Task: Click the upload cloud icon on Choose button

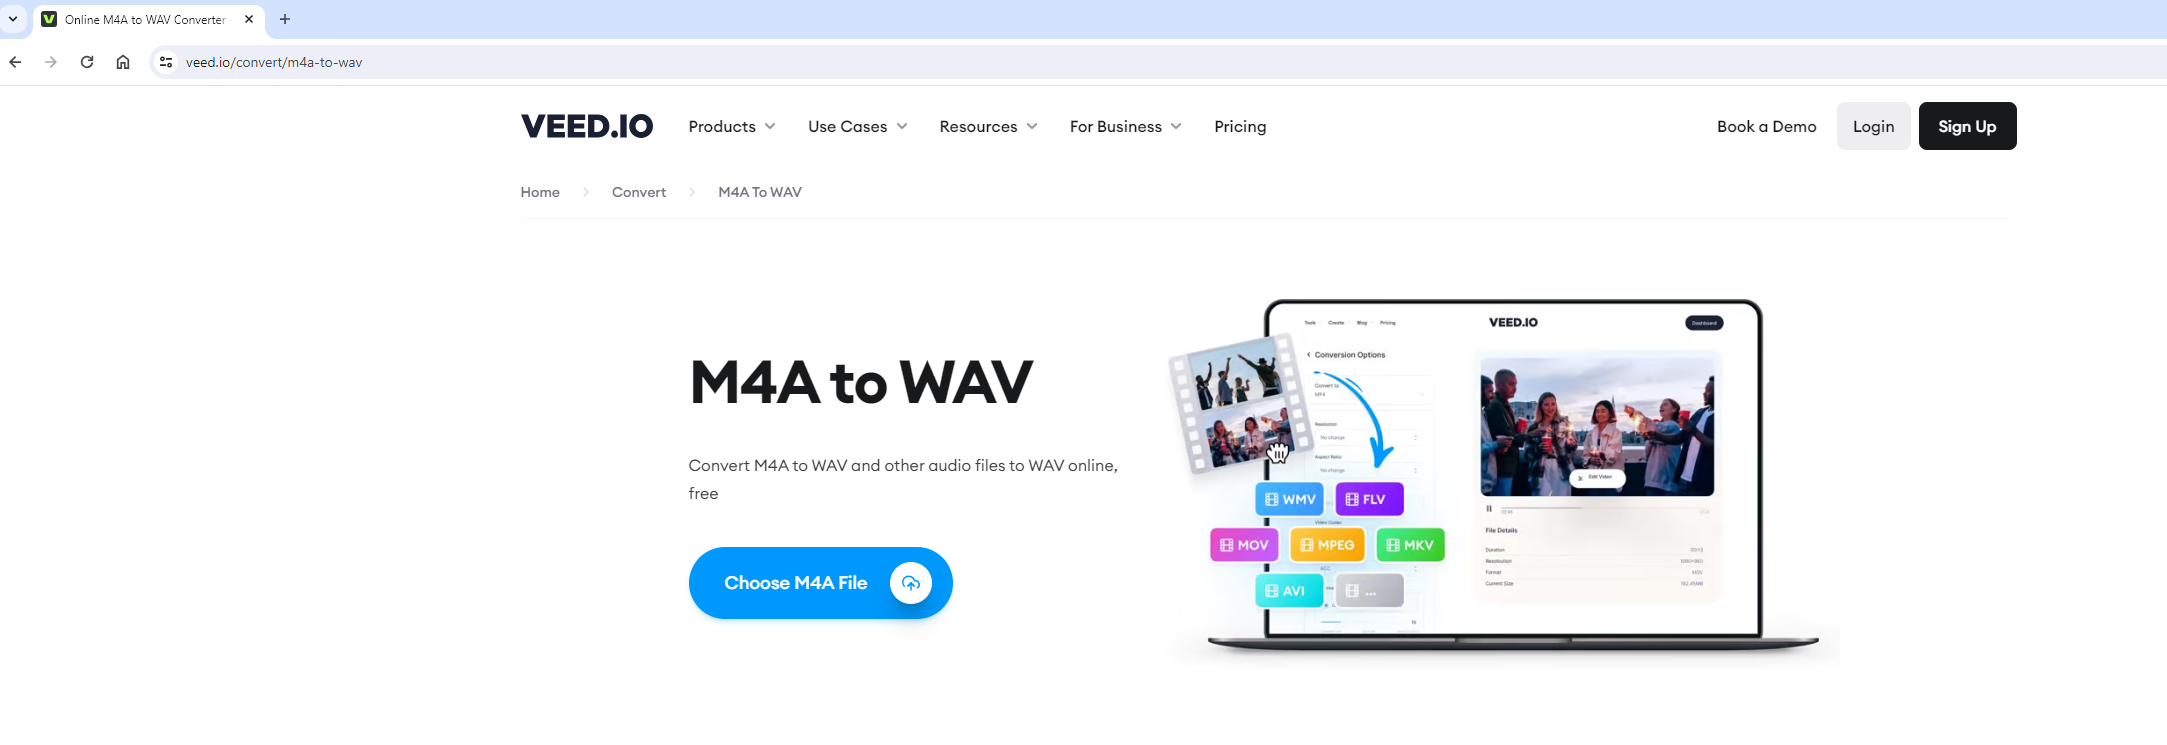Action: coord(911,583)
